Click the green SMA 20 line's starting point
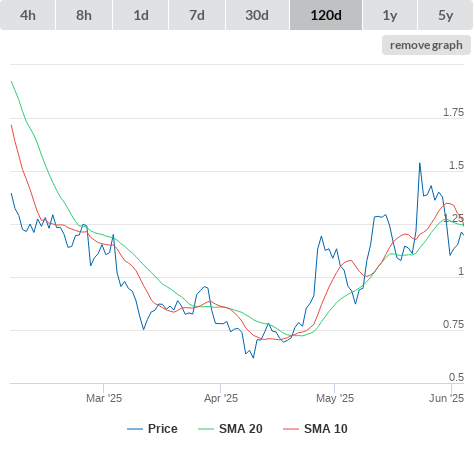The height and width of the screenshot is (455, 474). click(11, 81)
